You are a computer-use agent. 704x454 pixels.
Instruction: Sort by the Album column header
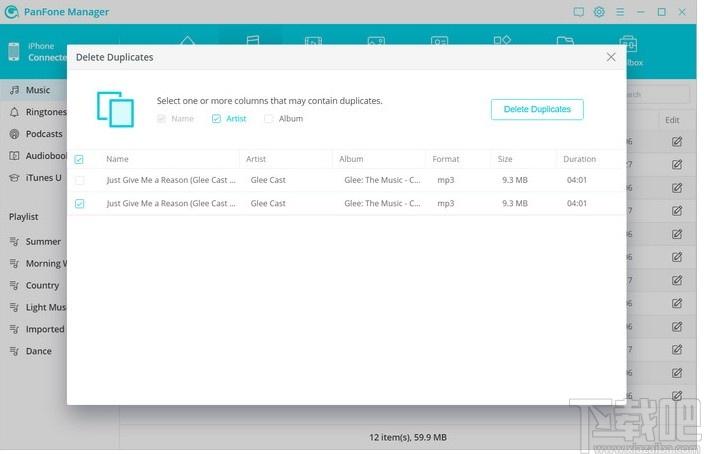pyautogui.click(x=351, y=159)
